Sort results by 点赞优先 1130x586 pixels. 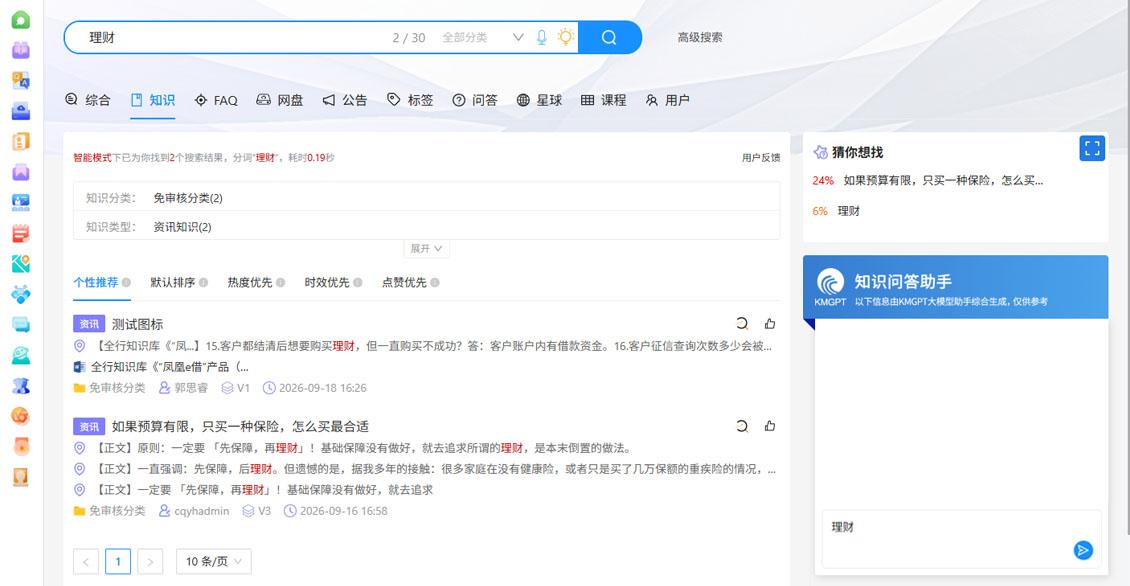404,283
